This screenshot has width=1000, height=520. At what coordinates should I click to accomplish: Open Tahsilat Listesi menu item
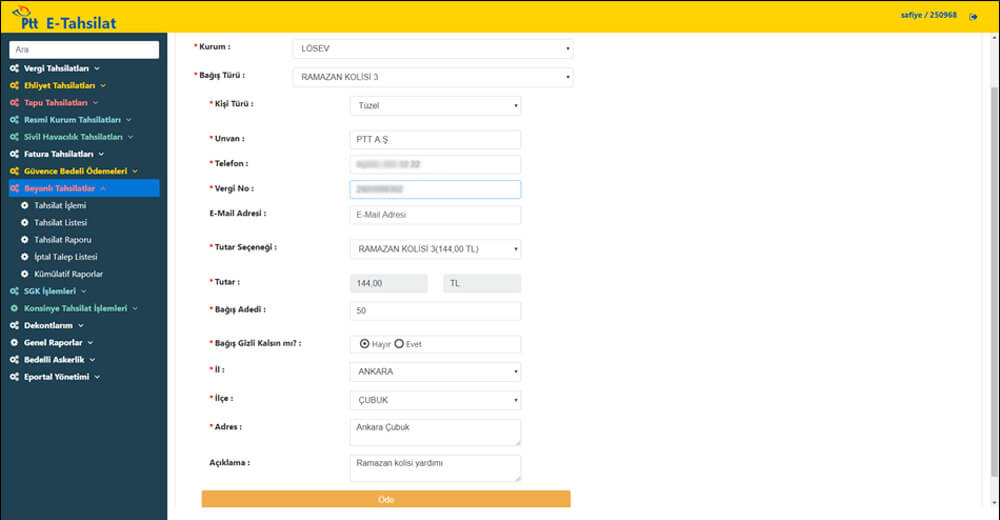tap(61, 223)
